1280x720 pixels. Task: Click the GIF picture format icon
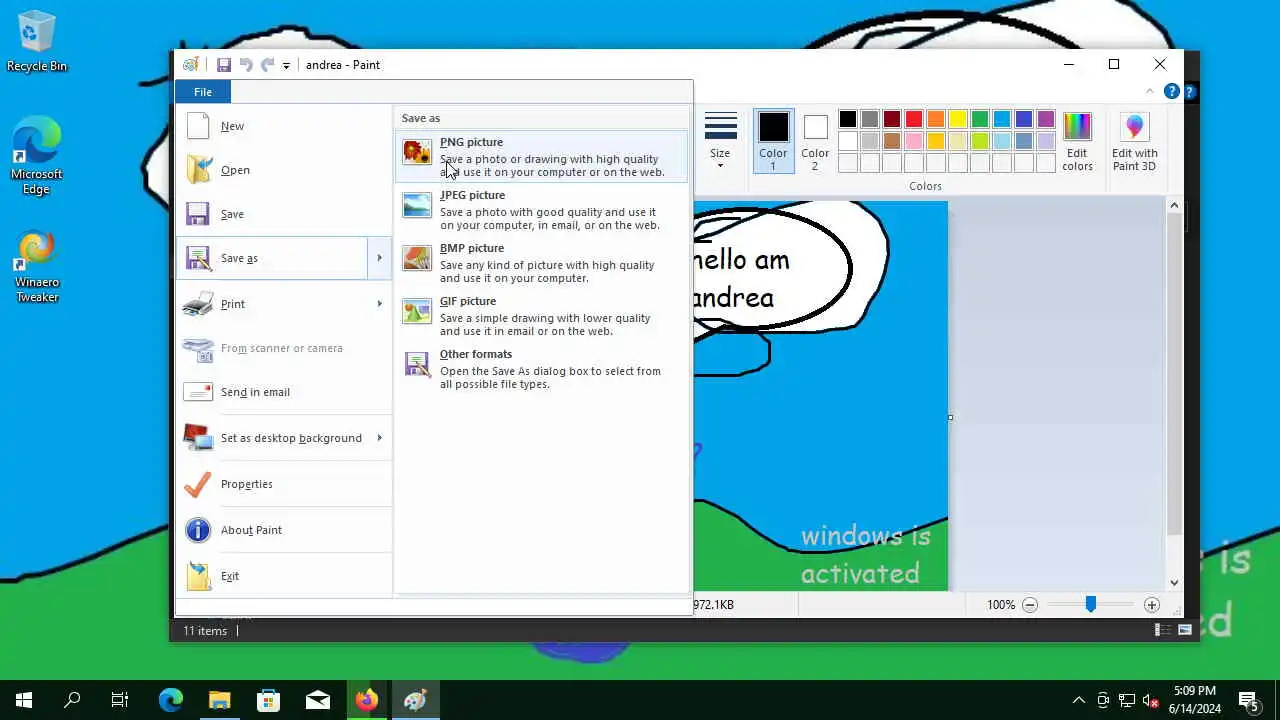click(417, 311)
